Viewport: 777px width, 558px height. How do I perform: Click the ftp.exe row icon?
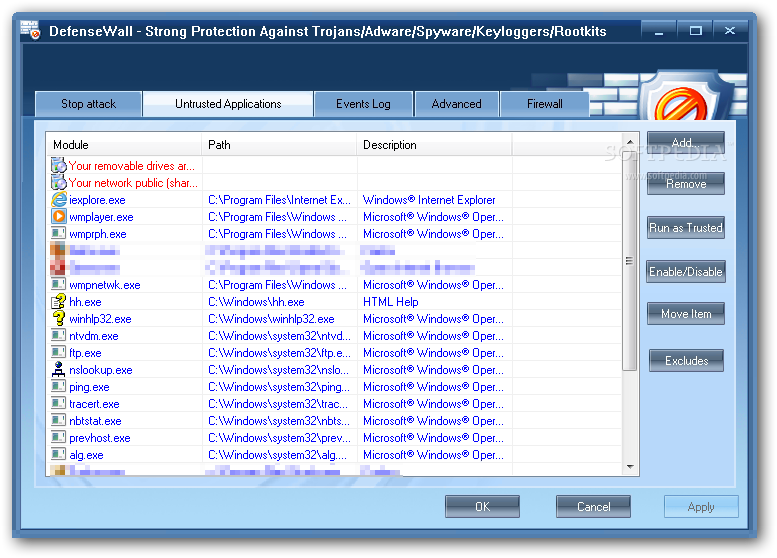(58, 352)
